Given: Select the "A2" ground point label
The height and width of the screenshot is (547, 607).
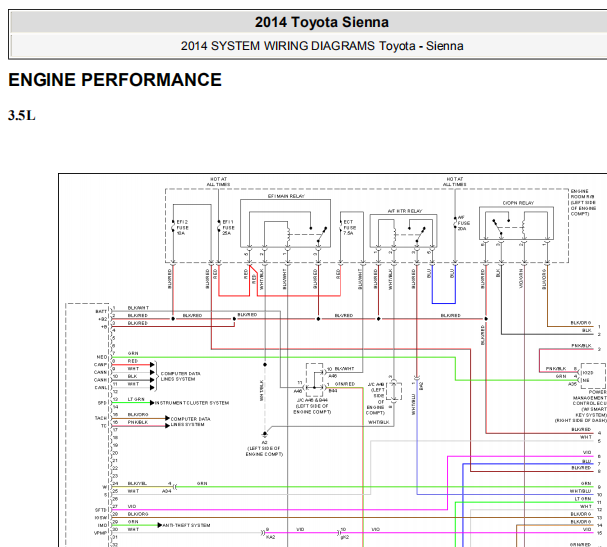Looking at the screenshot, I should coord(264,442).
